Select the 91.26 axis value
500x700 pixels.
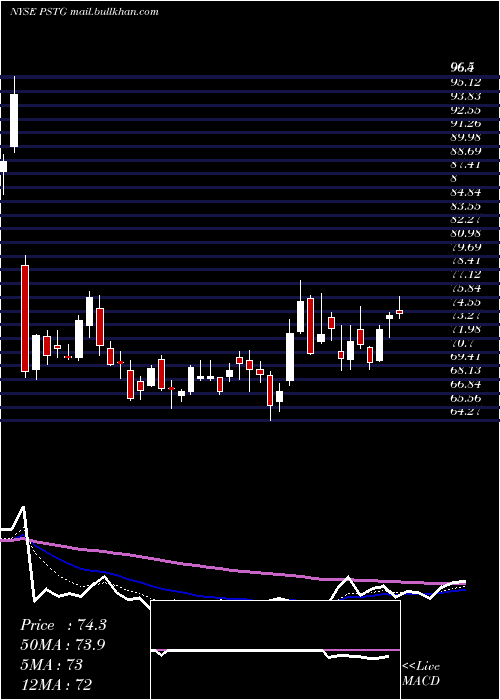(x=465, y=123)
